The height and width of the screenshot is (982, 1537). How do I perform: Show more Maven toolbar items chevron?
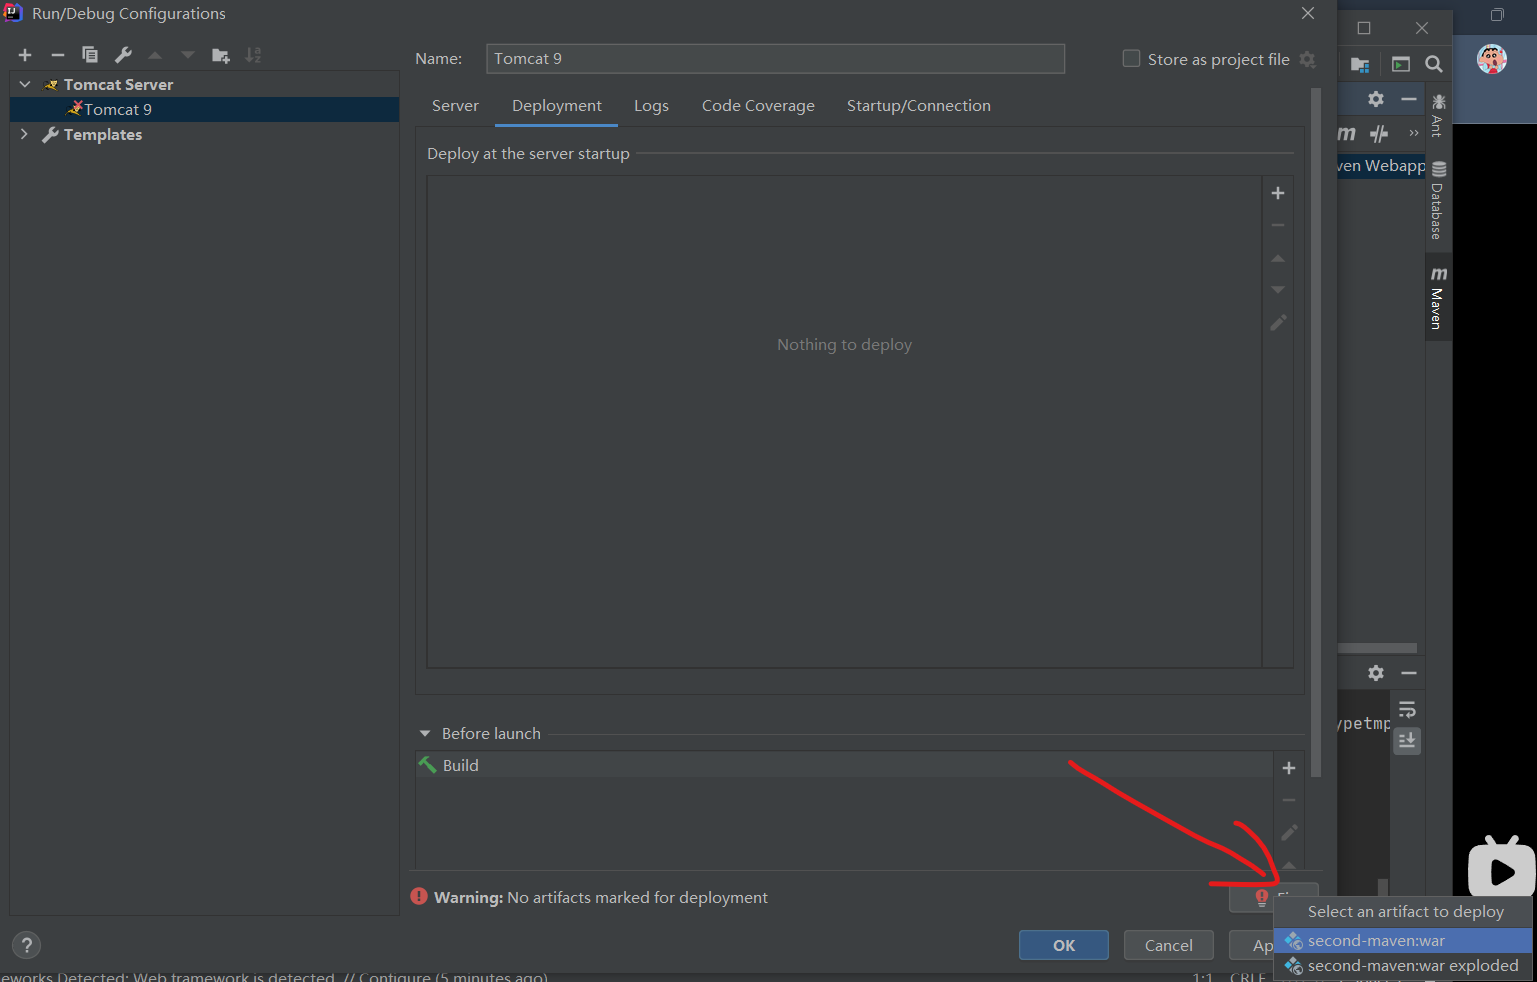pos(1413,133)
